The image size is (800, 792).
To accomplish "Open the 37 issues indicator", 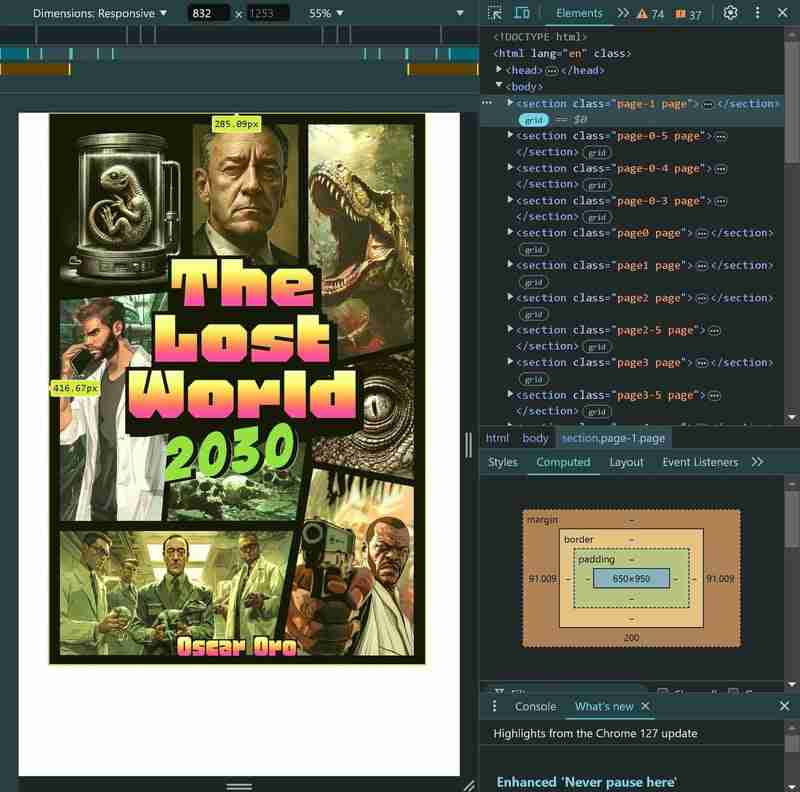I will pos(688,14).
